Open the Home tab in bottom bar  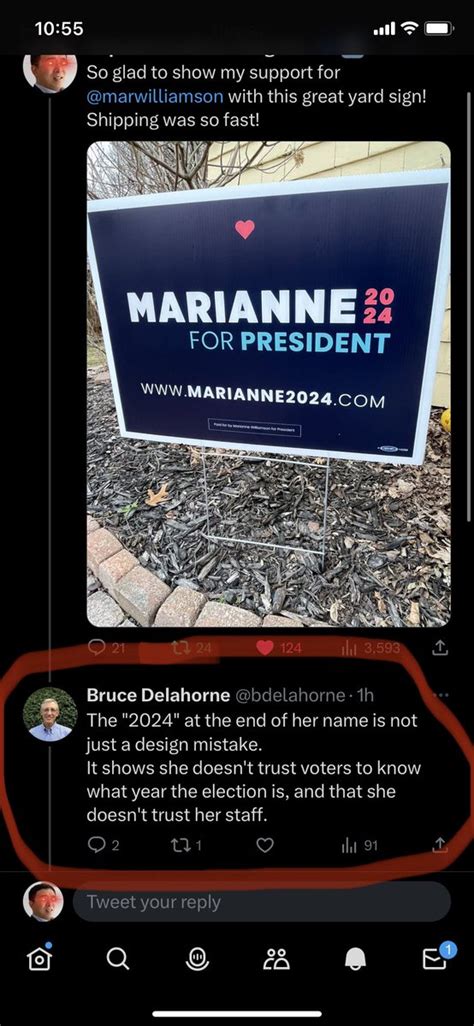point(39,957)
